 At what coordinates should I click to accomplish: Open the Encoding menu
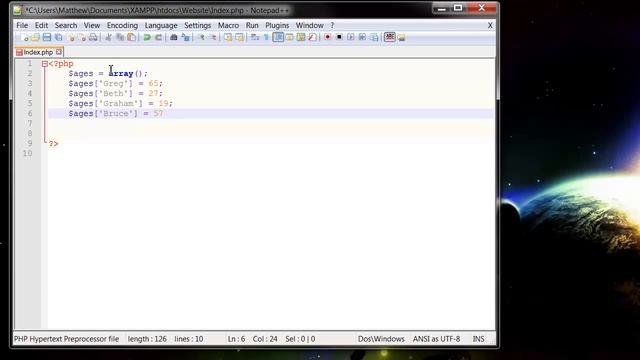point(122,25)
